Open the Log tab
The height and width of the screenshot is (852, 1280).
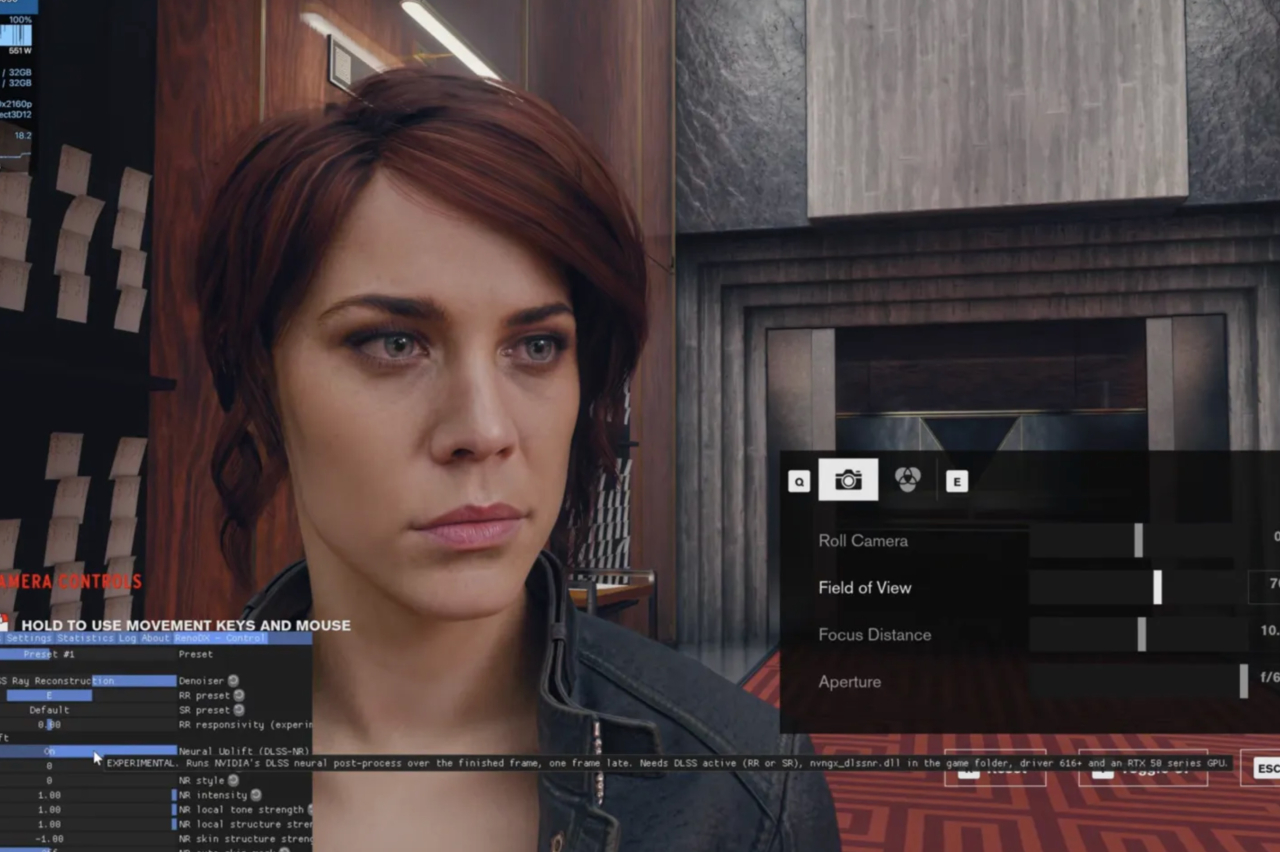(128, 638)
